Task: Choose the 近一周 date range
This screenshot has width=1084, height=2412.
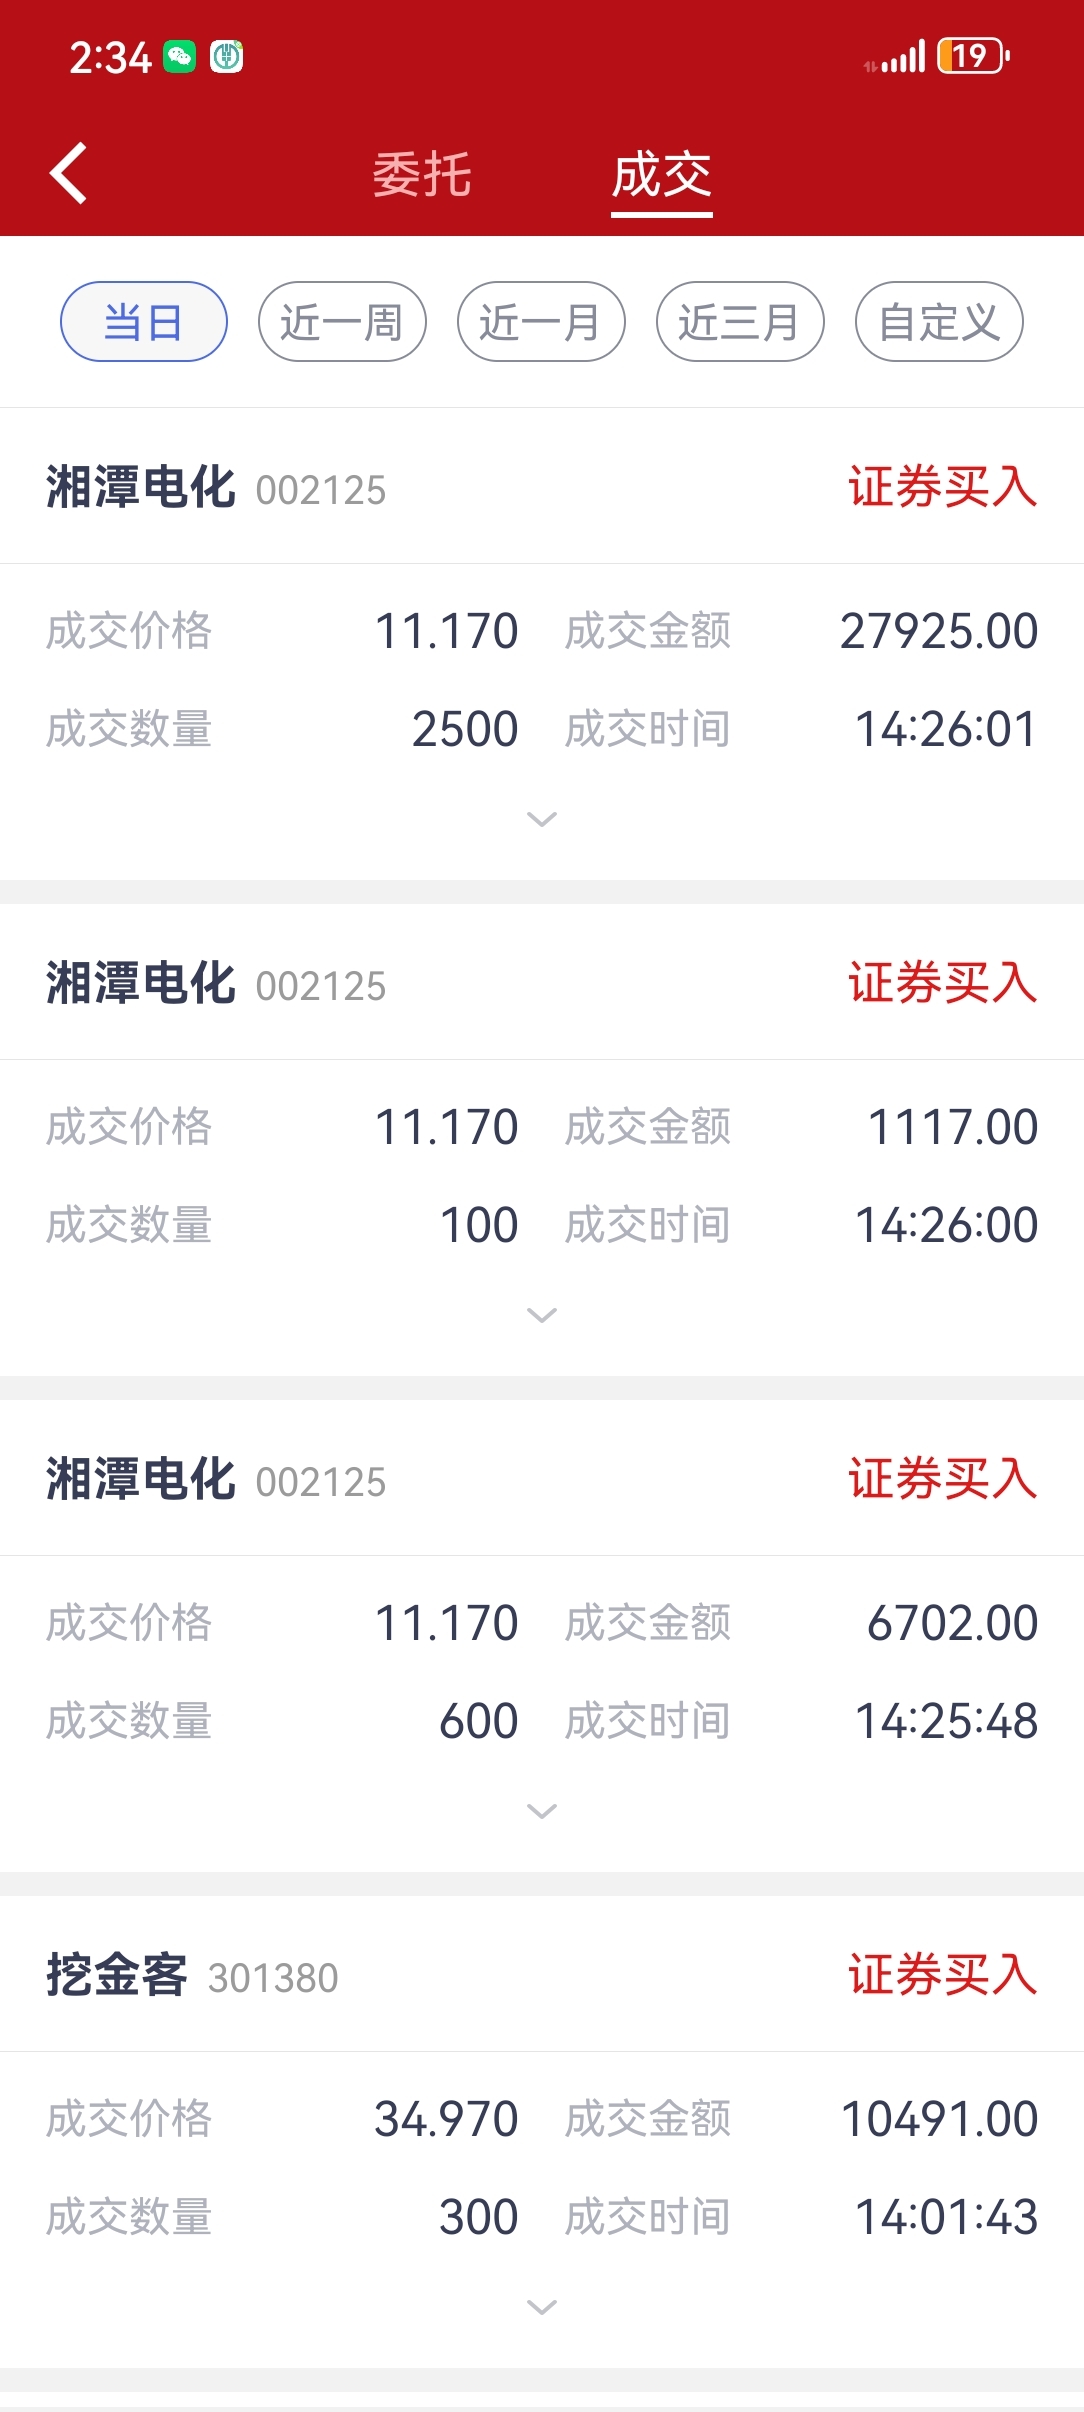Action: click(342, 322)
